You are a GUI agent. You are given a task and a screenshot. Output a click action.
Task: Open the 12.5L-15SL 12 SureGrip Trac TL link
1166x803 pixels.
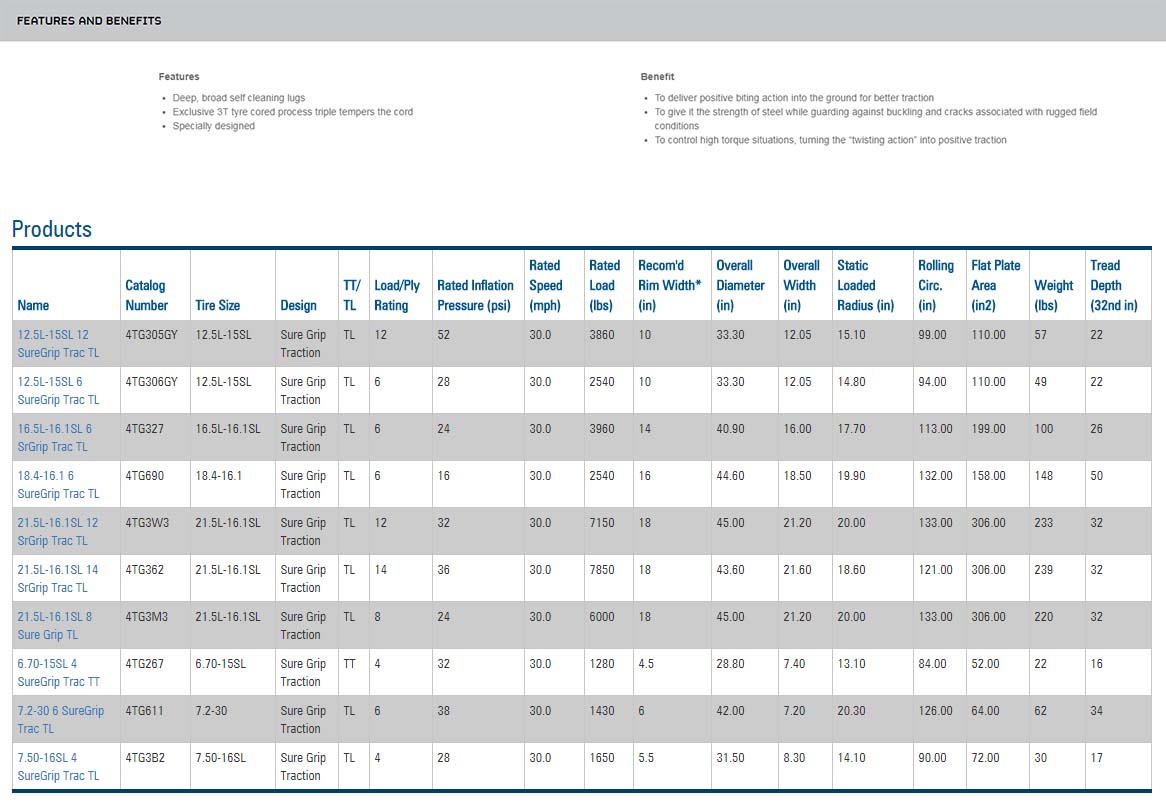click(58, 343)
